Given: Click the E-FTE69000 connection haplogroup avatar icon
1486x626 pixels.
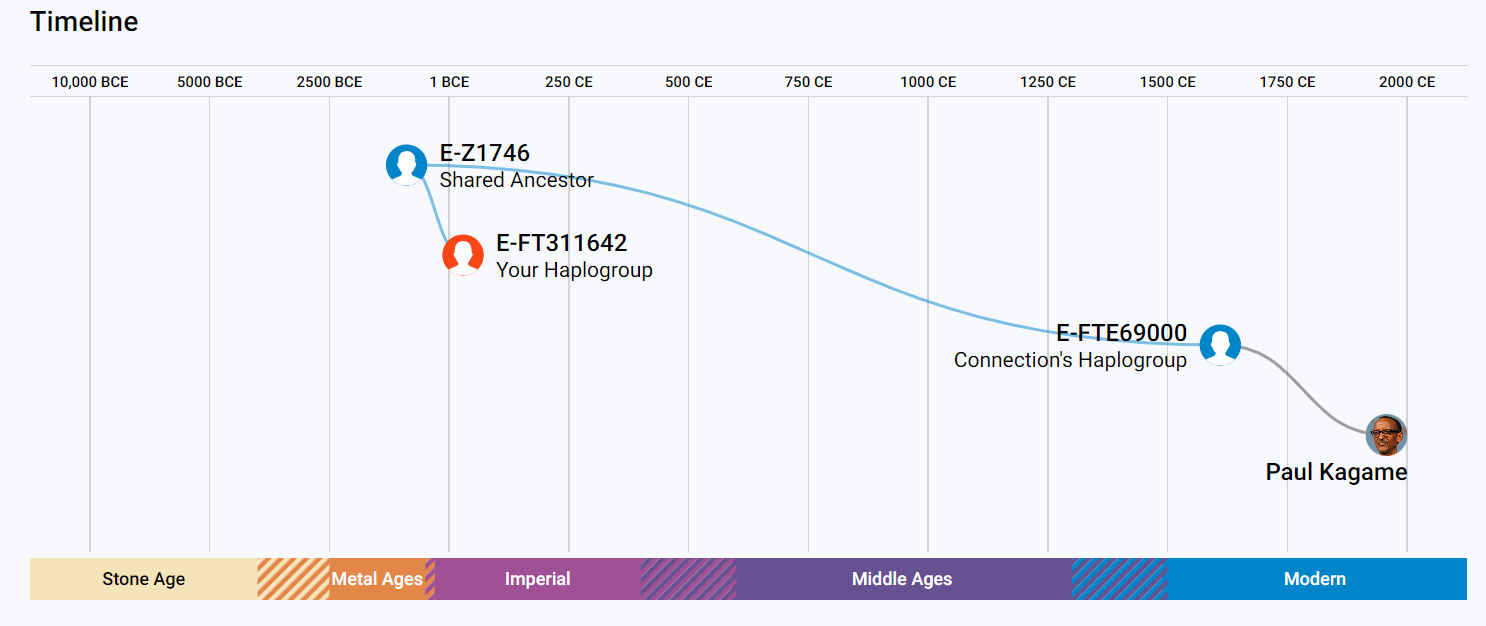Looking at the screenshot, I should point(1220,345).
